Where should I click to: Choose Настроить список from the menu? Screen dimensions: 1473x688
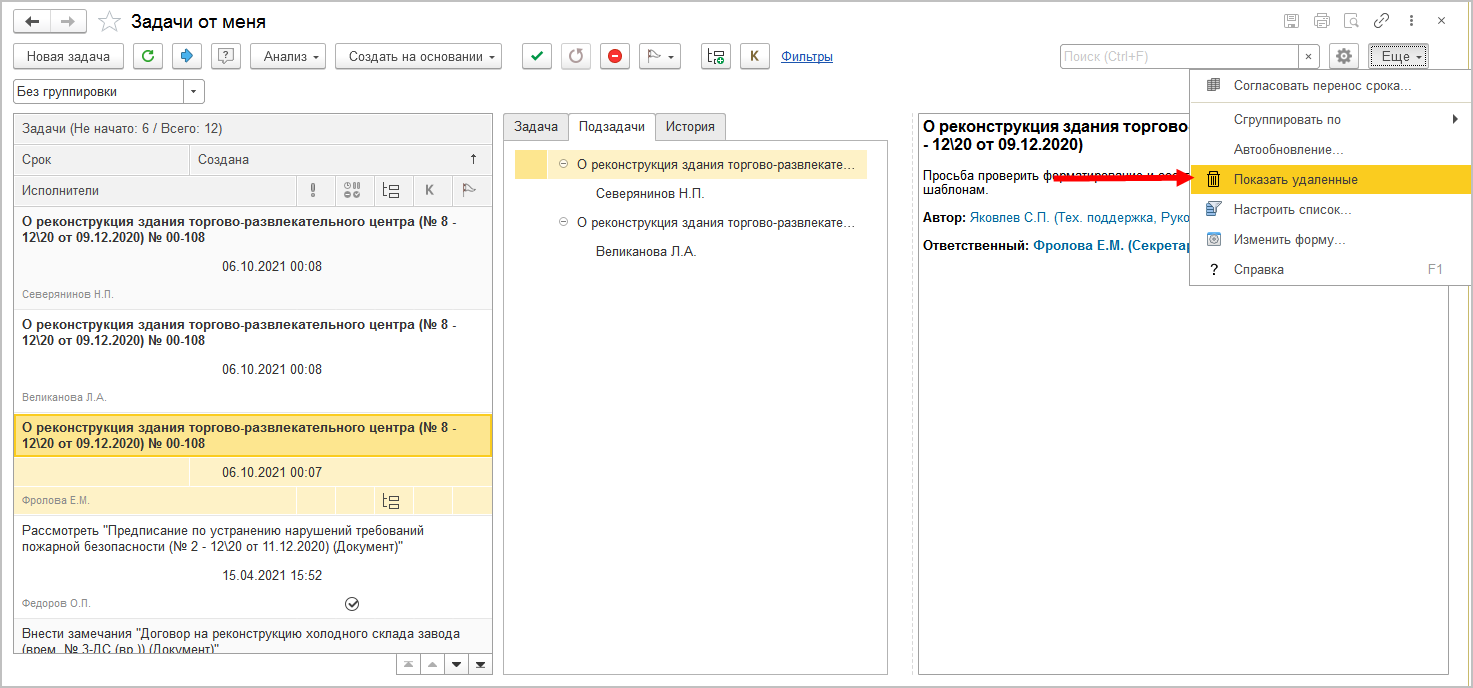click(1292, 210)
